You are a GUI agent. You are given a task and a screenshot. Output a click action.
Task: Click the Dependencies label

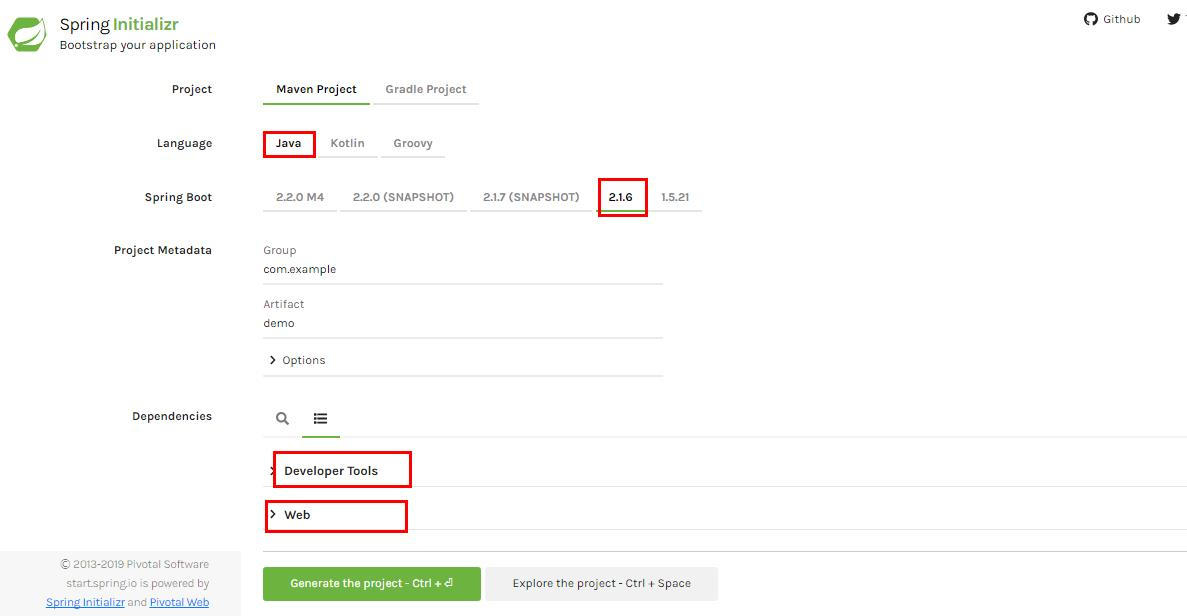pos(172,416)
